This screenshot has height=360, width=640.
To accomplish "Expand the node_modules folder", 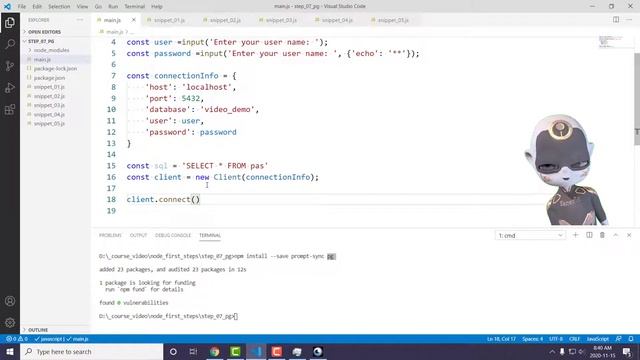I will click(51, 50).
